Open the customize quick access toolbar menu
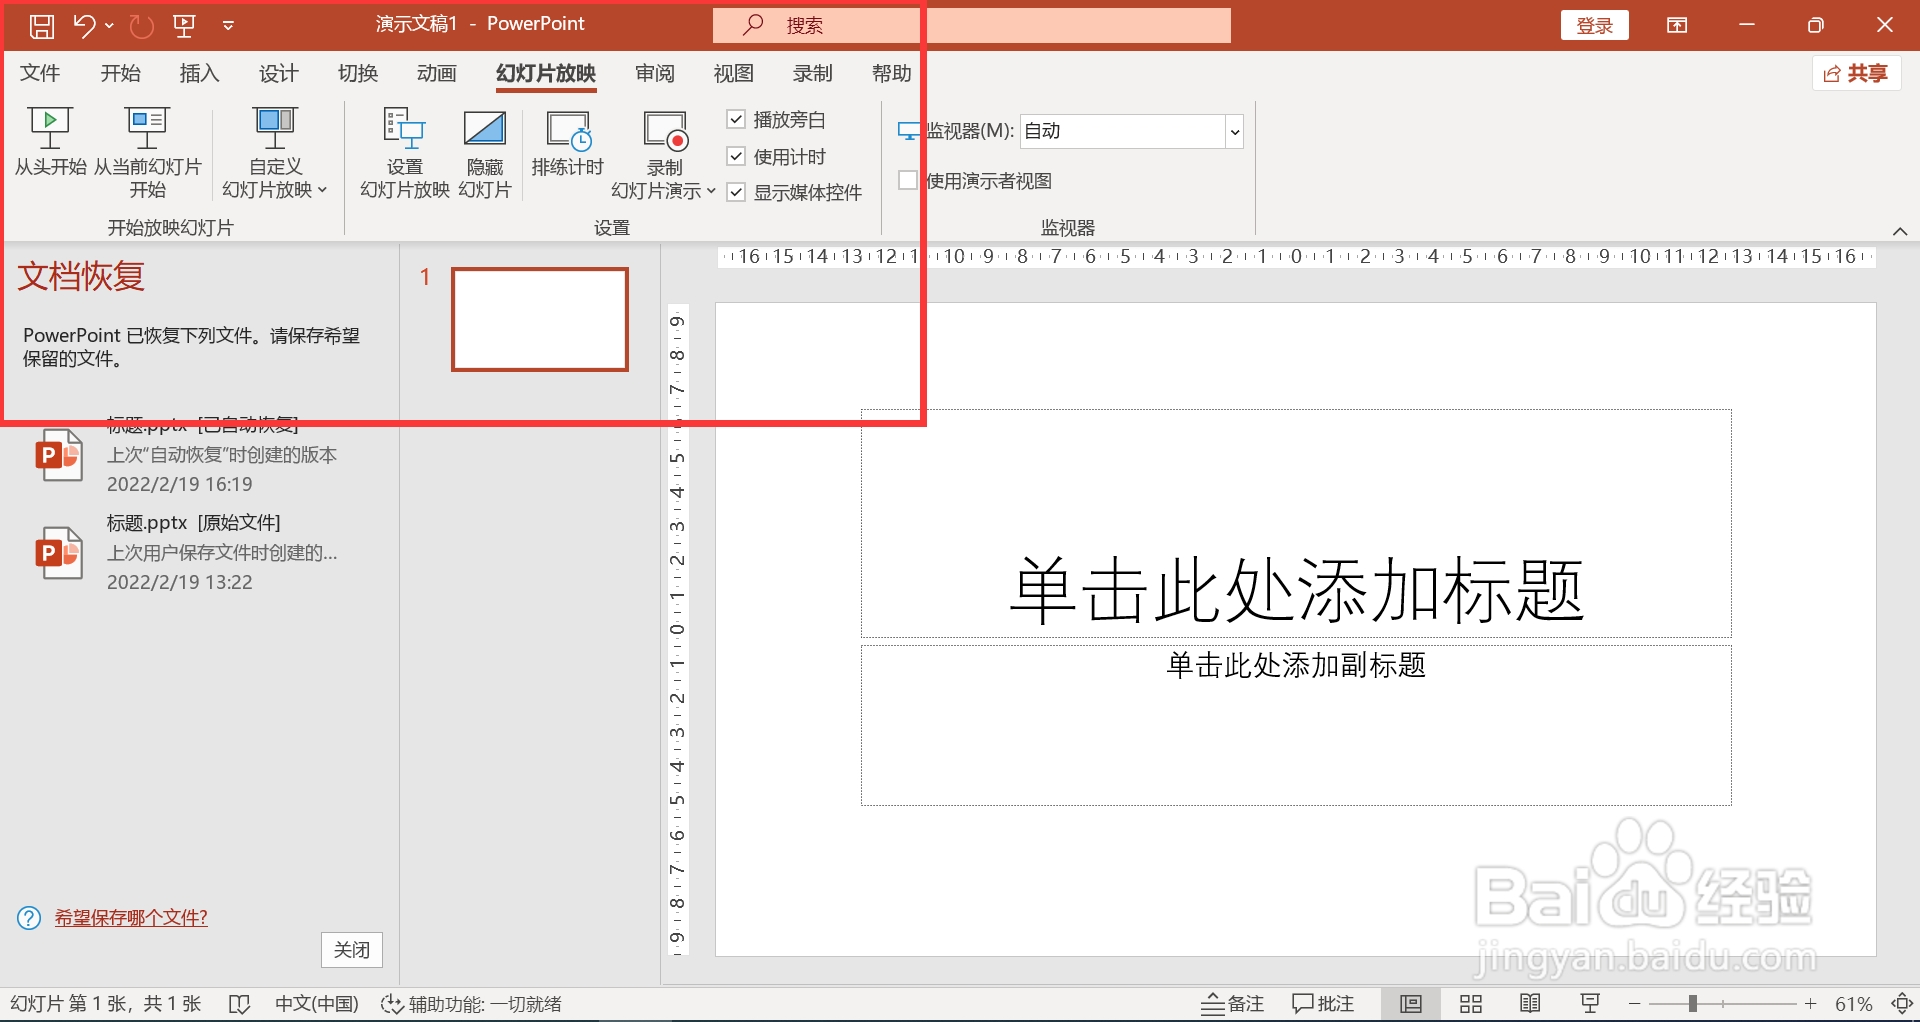1920x1022 pixels. (x=228, y=25)
